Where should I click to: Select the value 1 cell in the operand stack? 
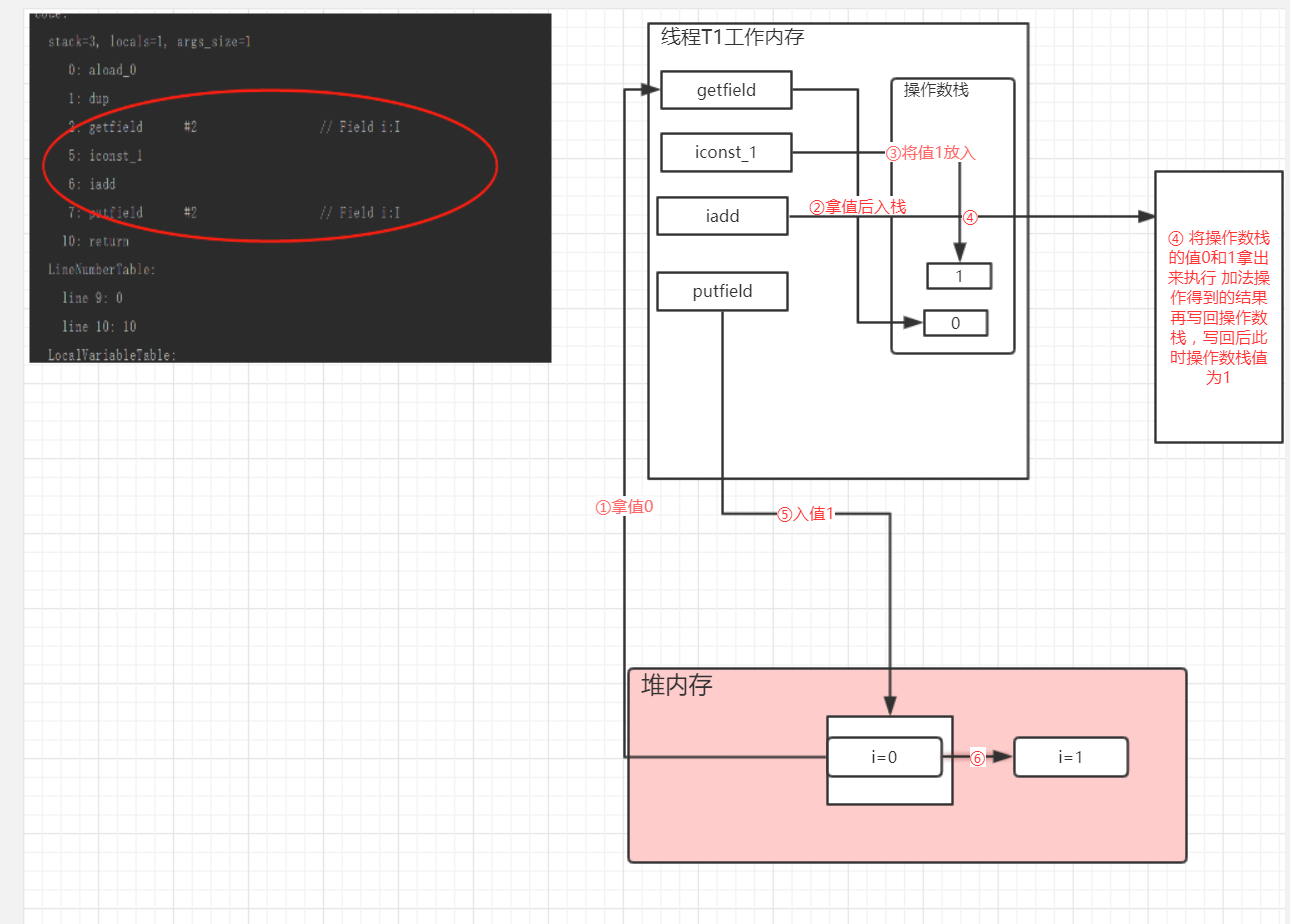pos(959,275)
